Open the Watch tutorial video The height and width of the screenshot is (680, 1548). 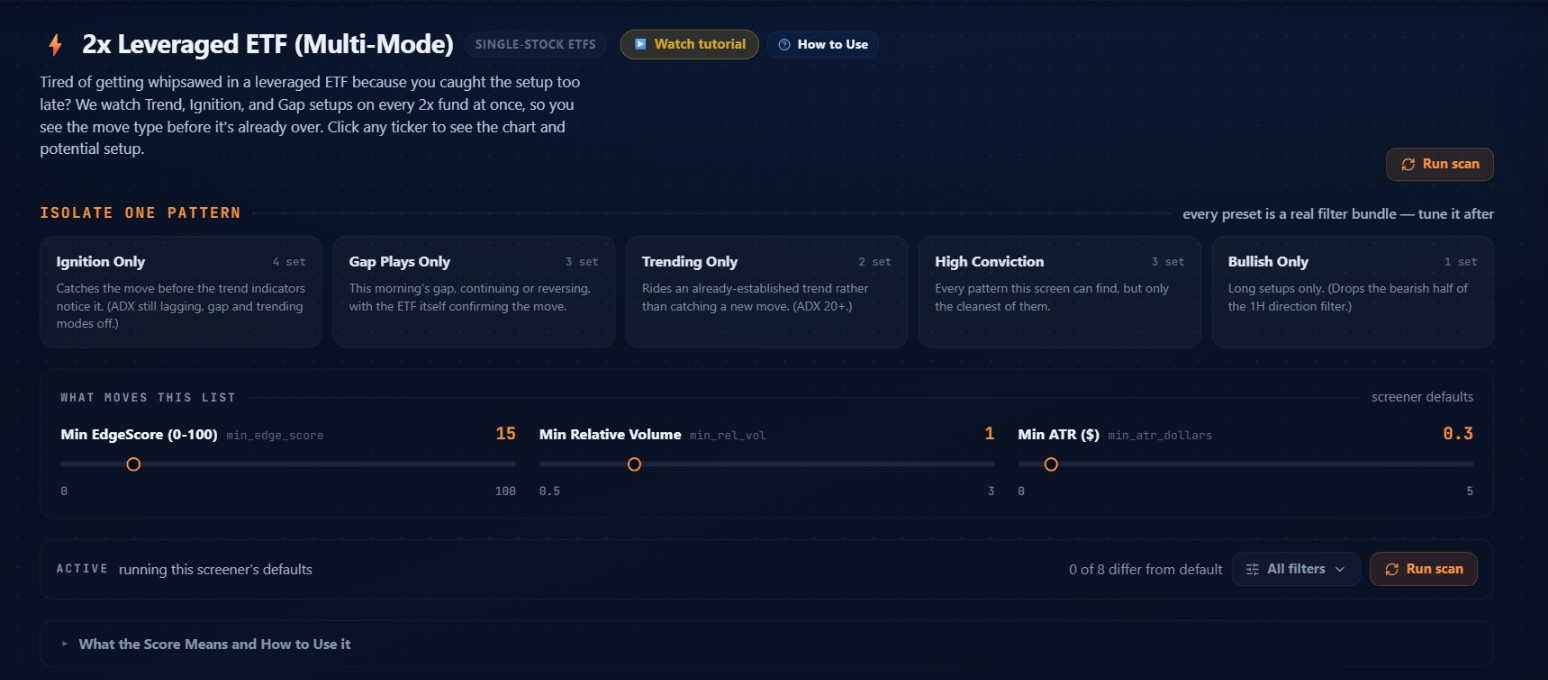click(689, 44)
